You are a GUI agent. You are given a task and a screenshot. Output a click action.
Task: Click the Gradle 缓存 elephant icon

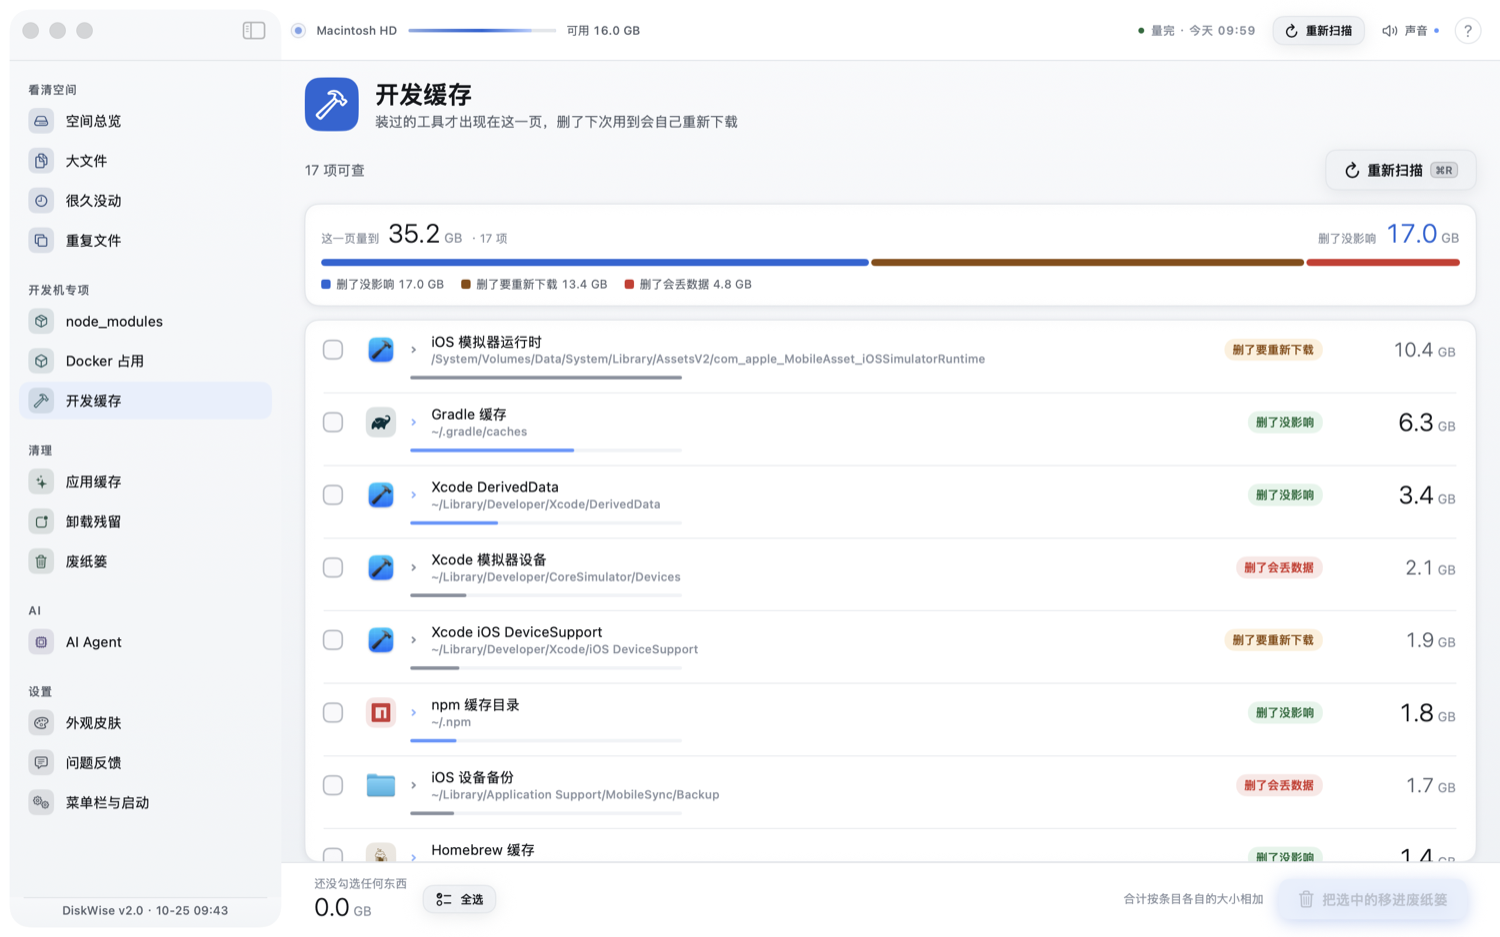tap(381, 422)
